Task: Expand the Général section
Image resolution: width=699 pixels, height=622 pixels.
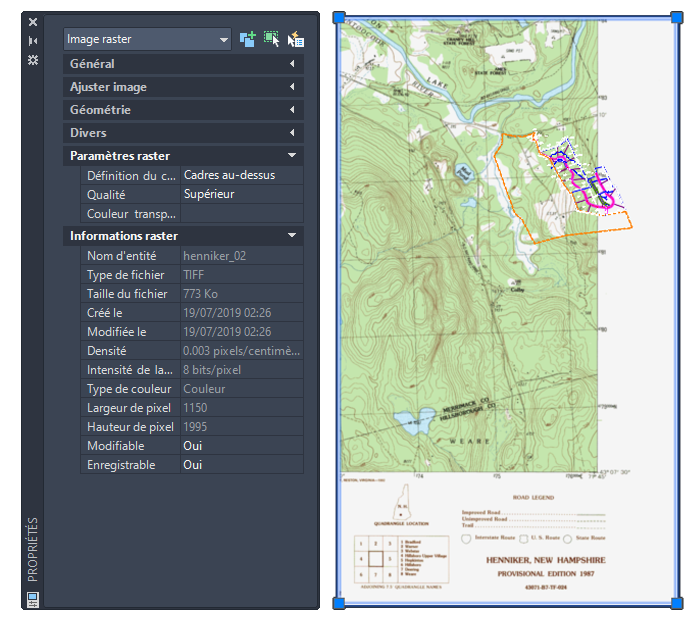Action: pyautogui.click(x=183, y=64)
